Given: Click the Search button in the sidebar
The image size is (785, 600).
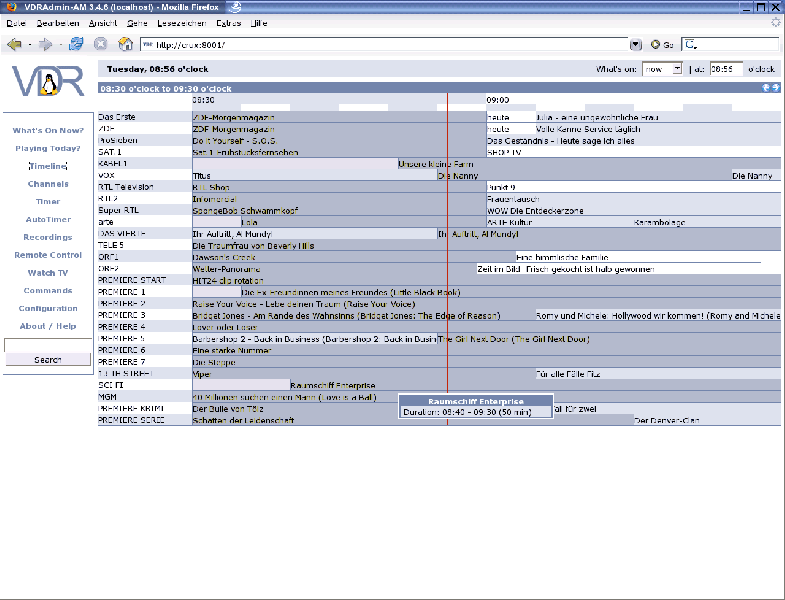Looking at the screenshot, I should tap(48, 359).
